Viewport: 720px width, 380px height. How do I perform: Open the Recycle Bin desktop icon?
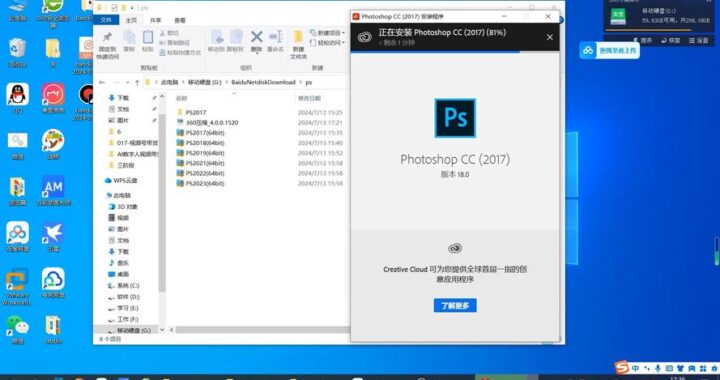pos(17,48)
